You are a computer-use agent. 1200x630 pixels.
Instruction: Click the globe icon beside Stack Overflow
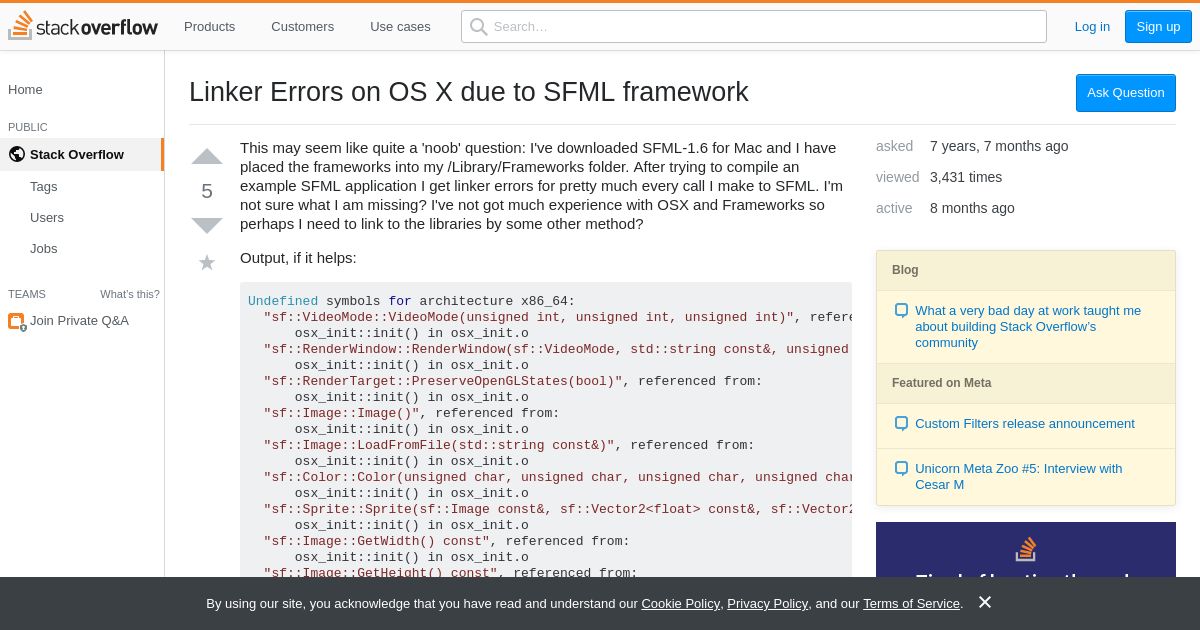pos(16,154)
